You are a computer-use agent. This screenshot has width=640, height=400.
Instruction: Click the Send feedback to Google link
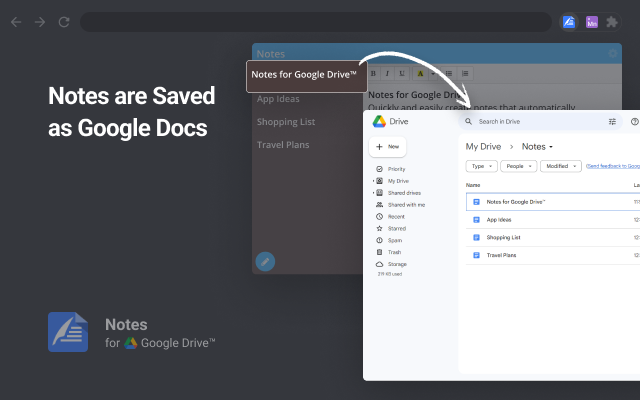613,166
